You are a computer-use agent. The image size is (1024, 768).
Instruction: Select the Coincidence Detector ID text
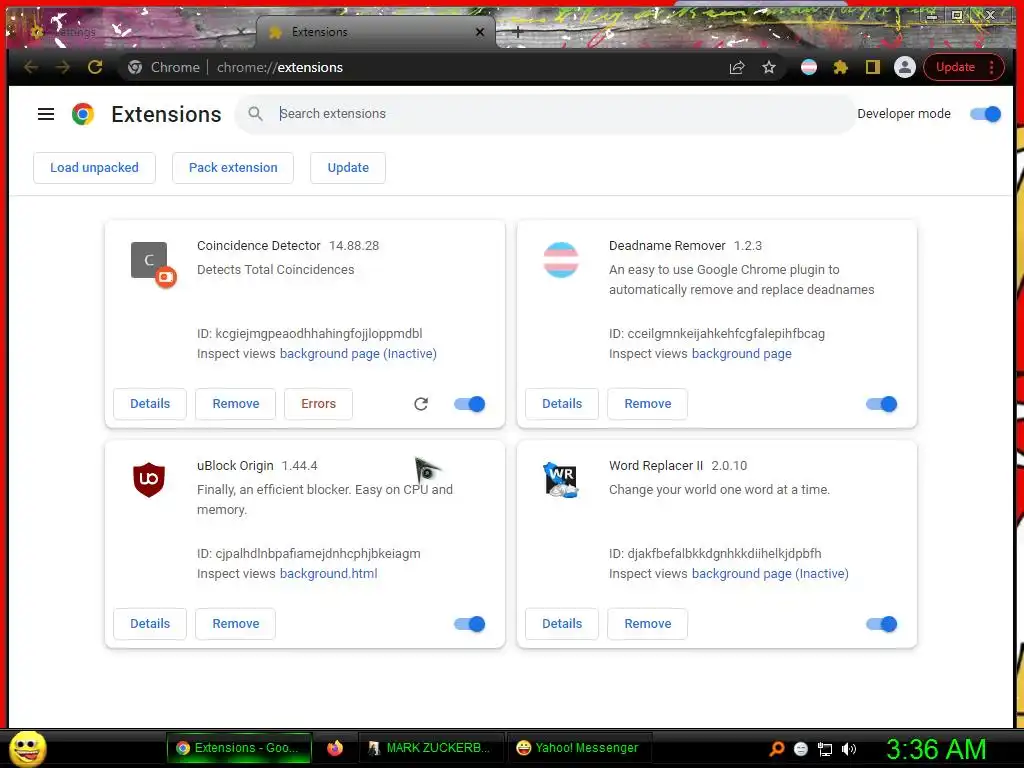point(310,334)
